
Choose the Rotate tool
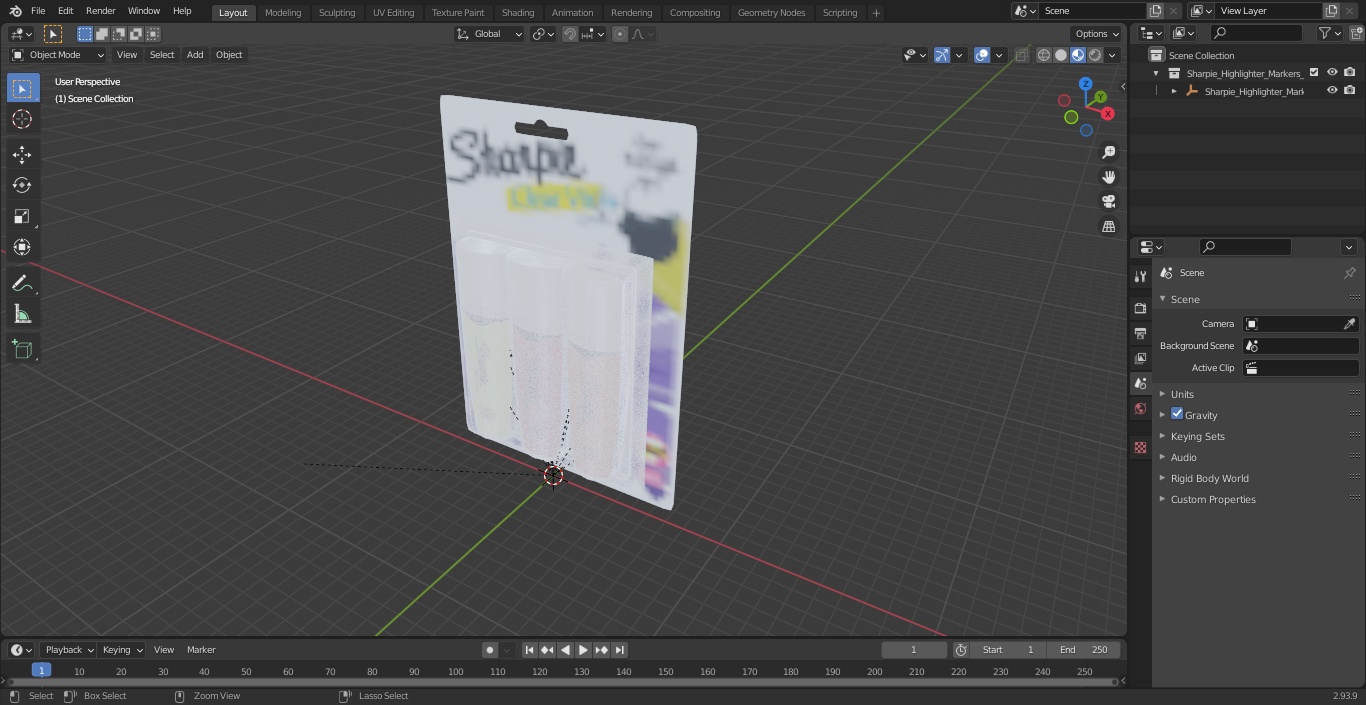coord(22,185)
